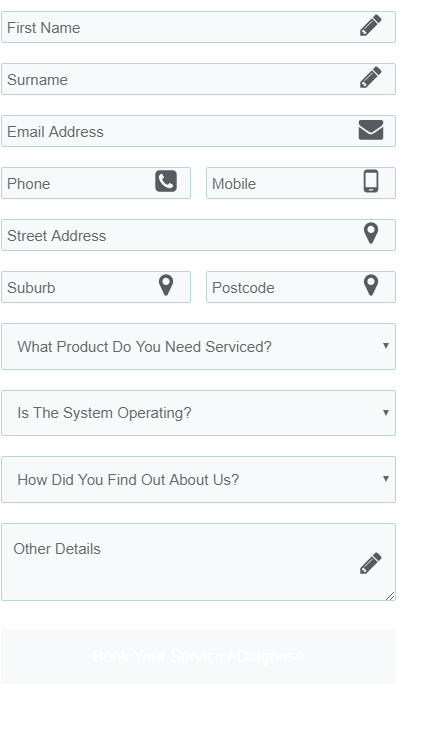Image resolution: width=437 pixels, height=735 pixels.
Task: Click the pencil icon in Surname field
Action: pyautogui.click(x=370, y=77)
